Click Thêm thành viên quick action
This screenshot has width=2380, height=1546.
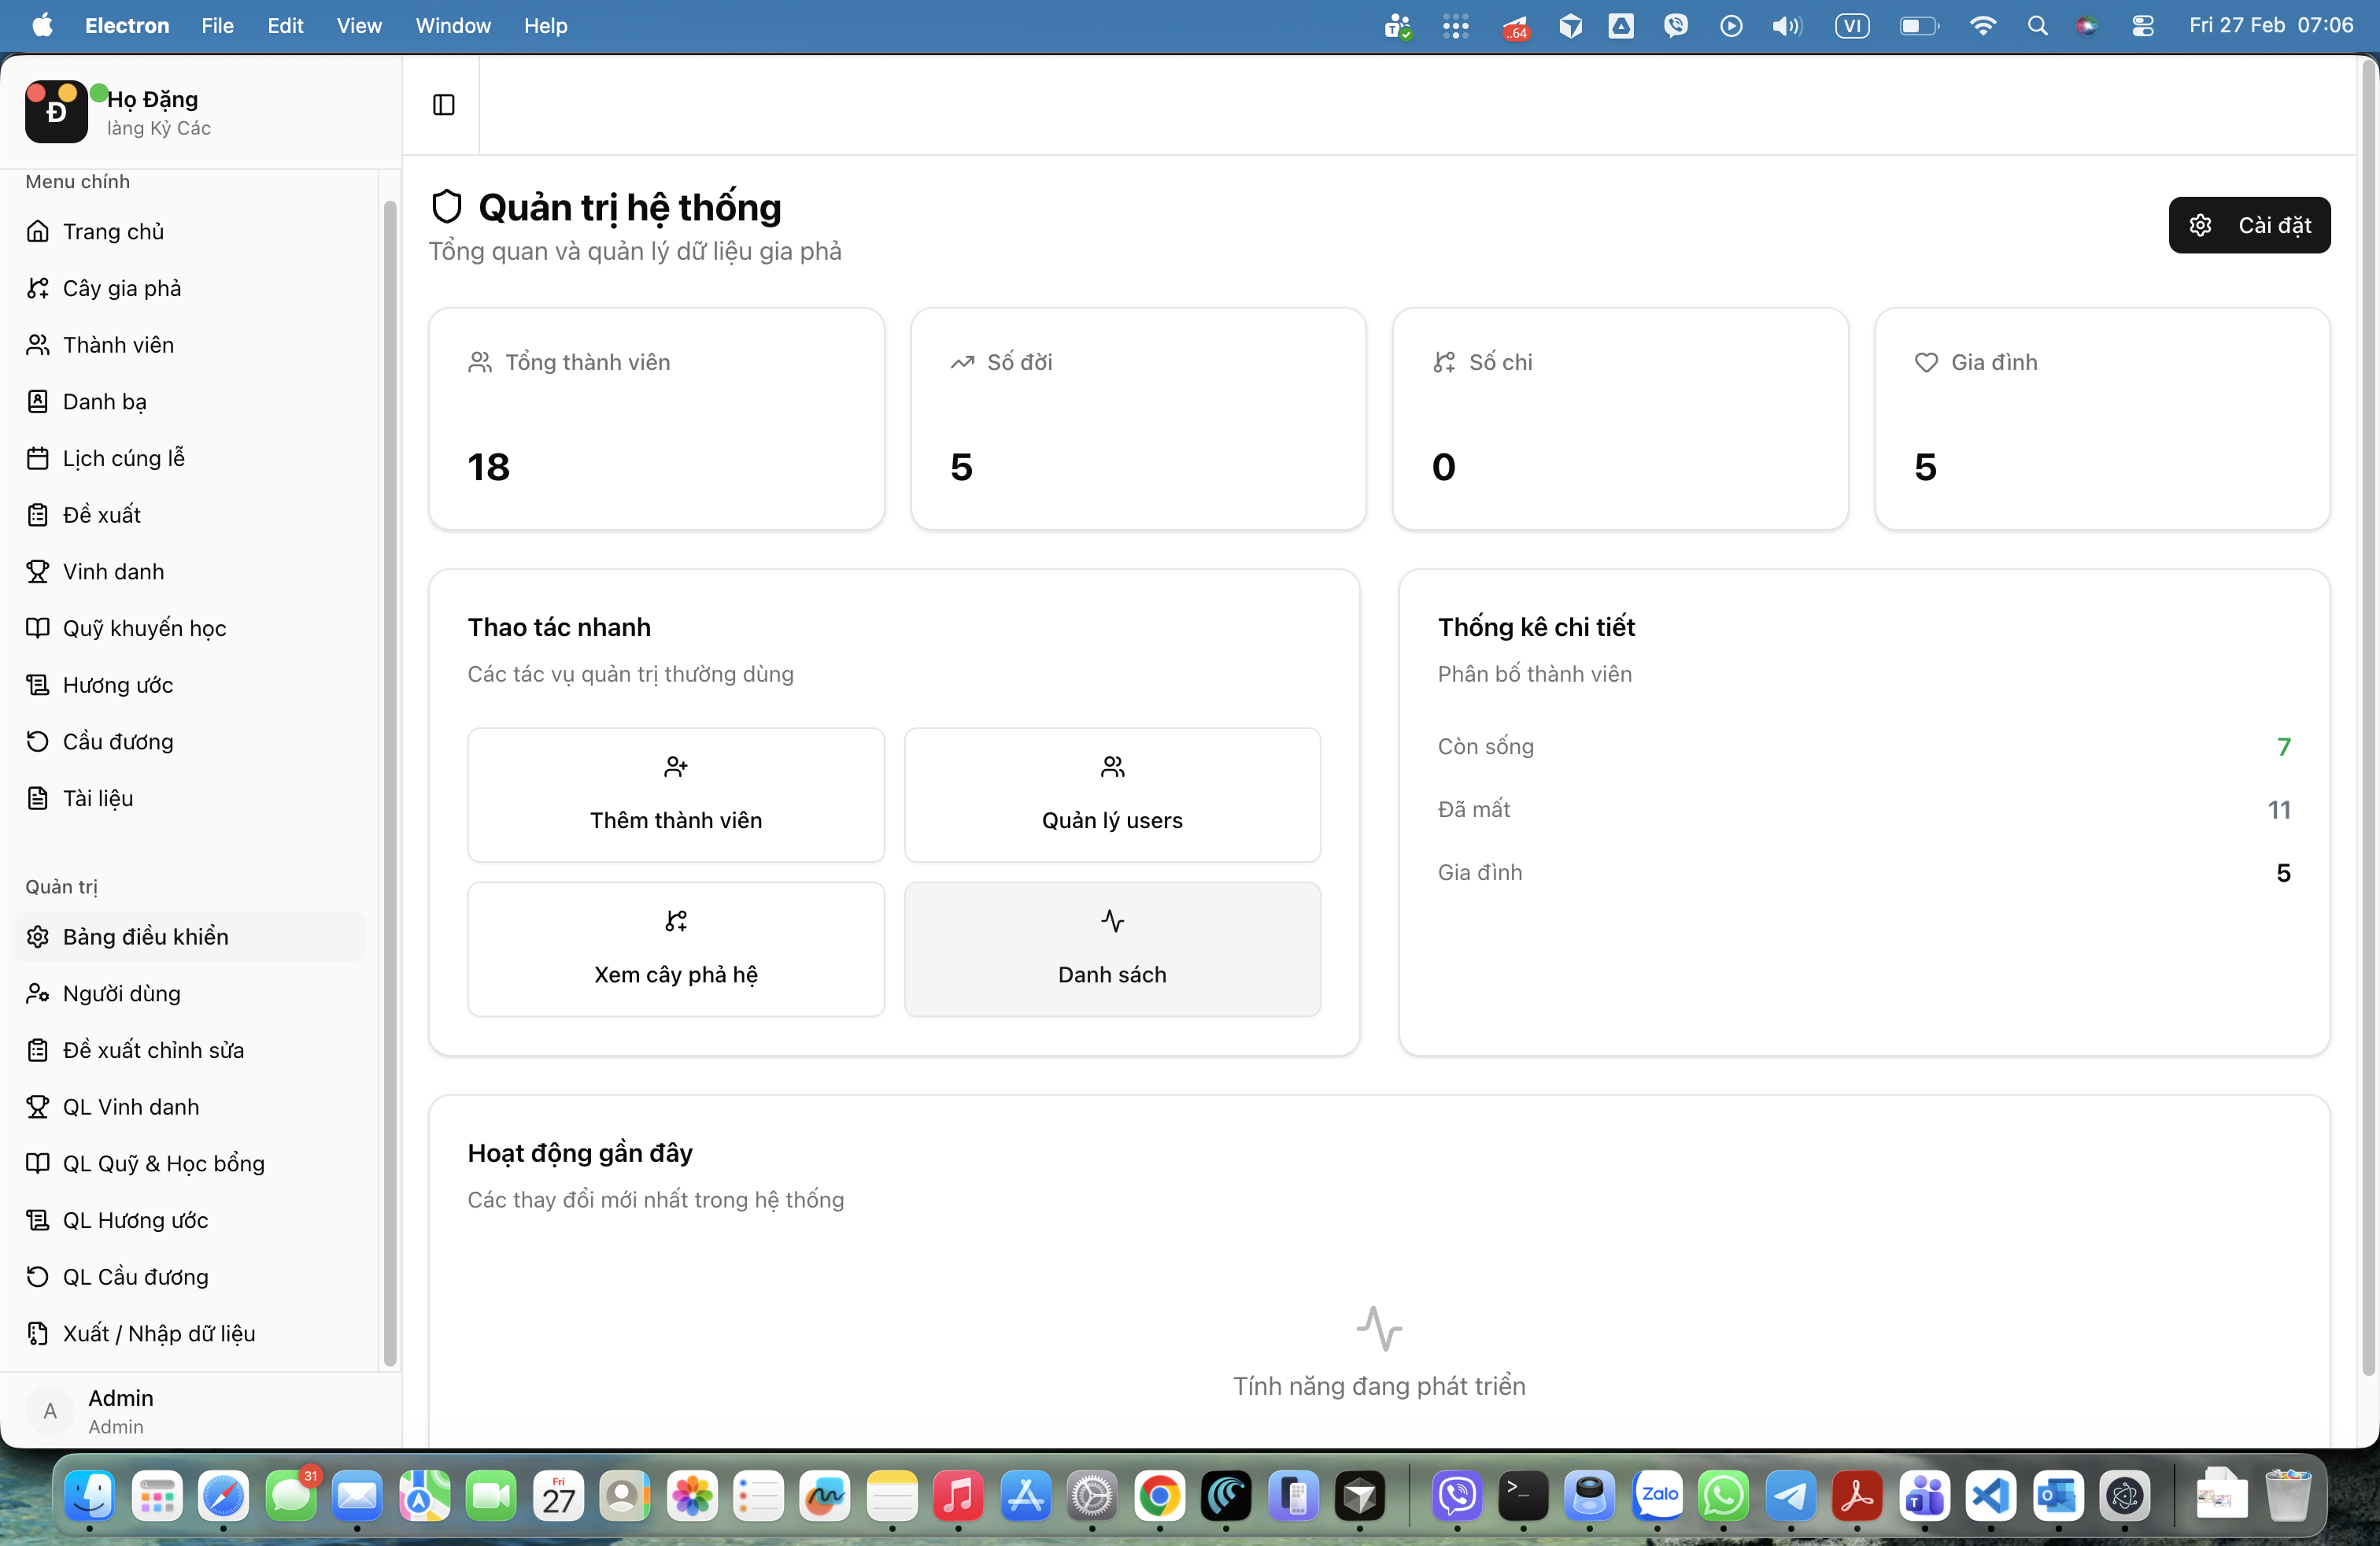[x=675, y=795]
